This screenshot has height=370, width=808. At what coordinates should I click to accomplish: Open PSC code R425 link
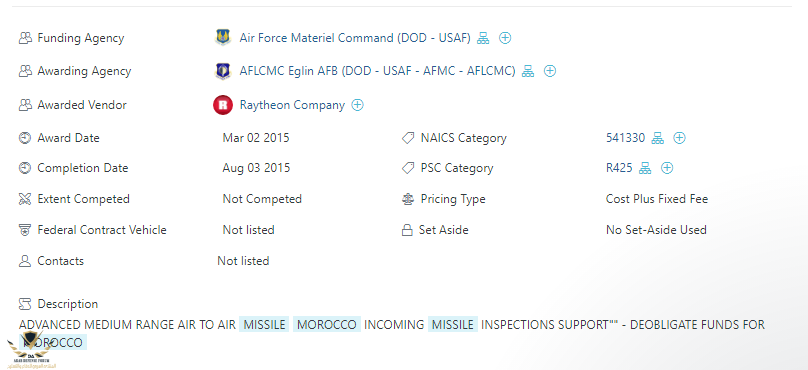[x=619, y=168]
